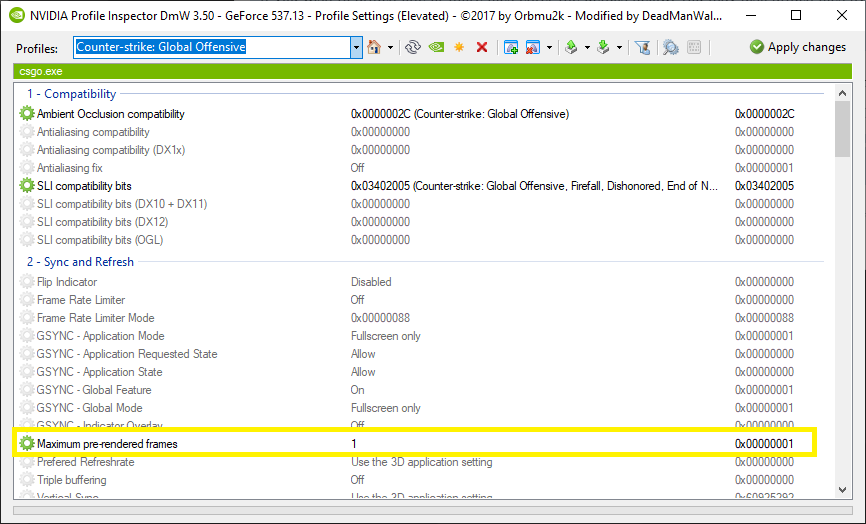Click the magnifier scan profiles icon
The width and height of the screenshot is (866, 524).
670,47
